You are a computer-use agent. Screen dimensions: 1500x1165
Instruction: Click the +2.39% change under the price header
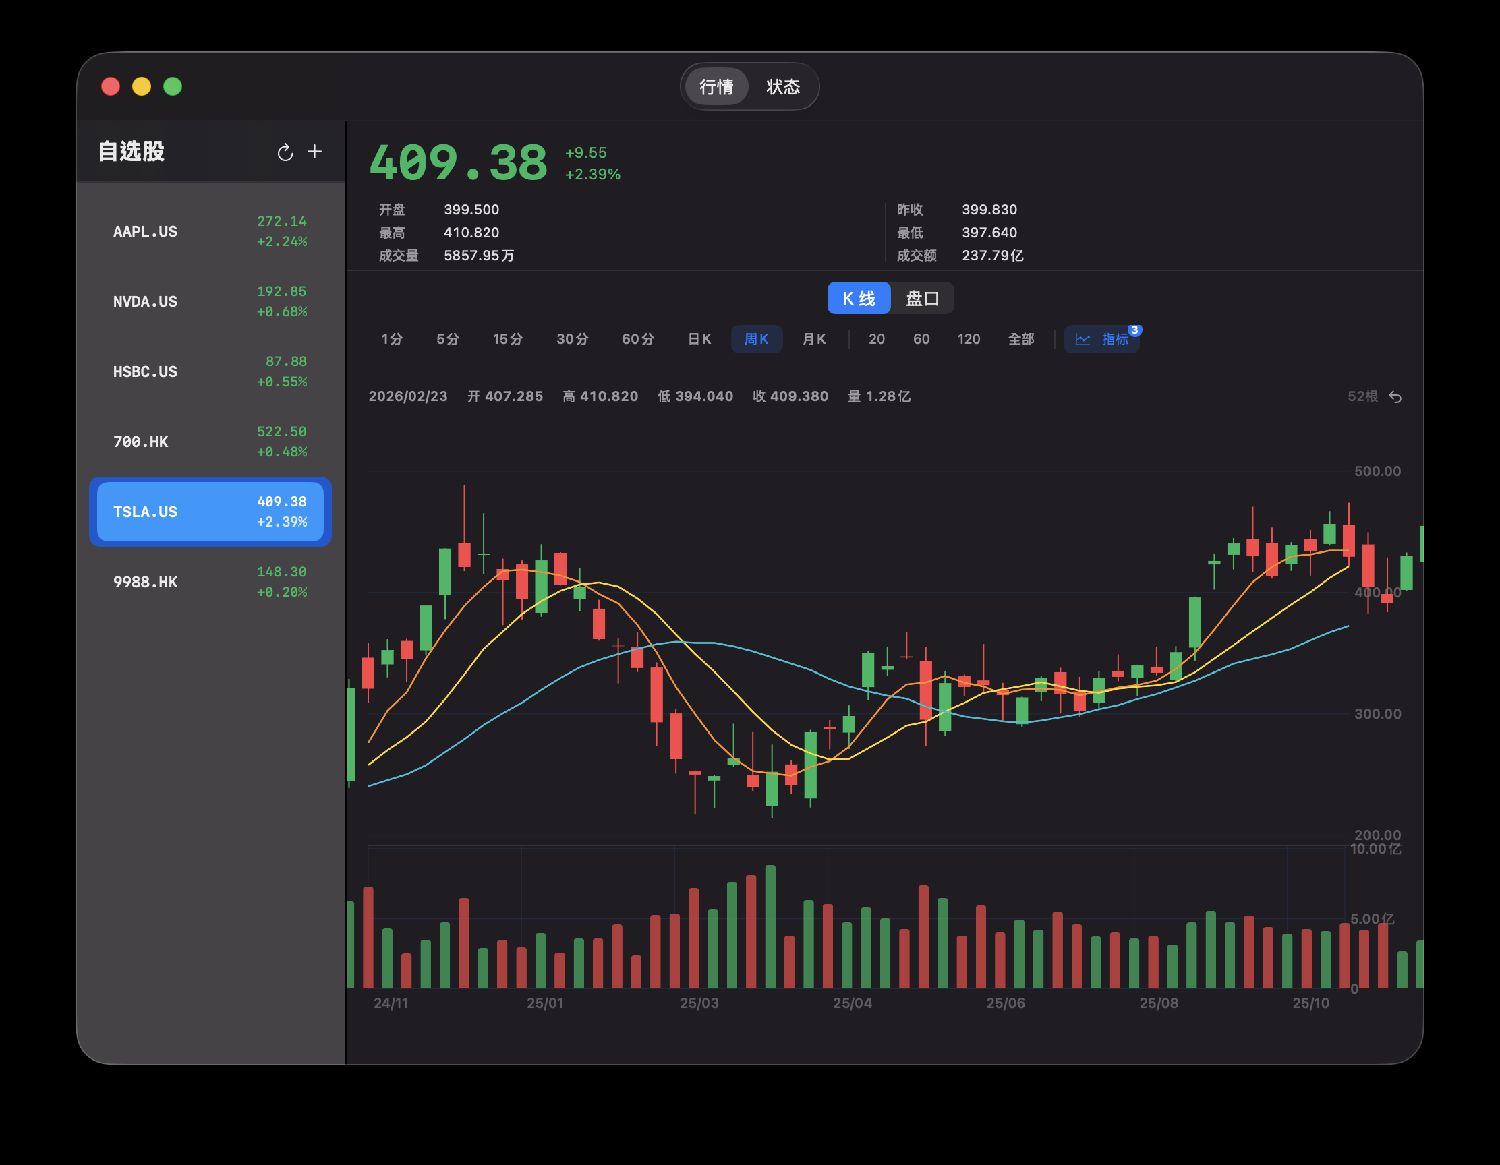click(593, 175)
